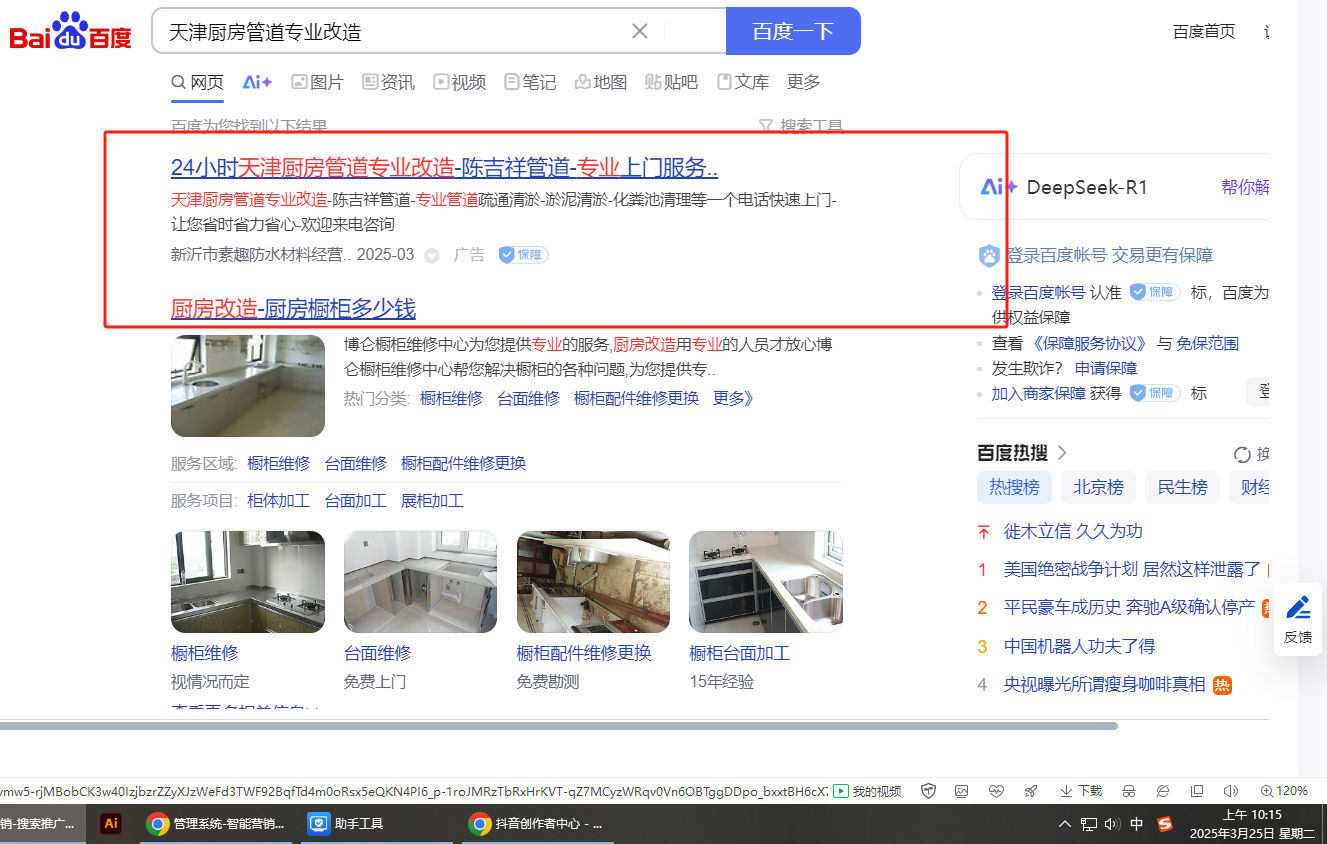Click the horizontal page scrollbar

(x=558, y=726)
